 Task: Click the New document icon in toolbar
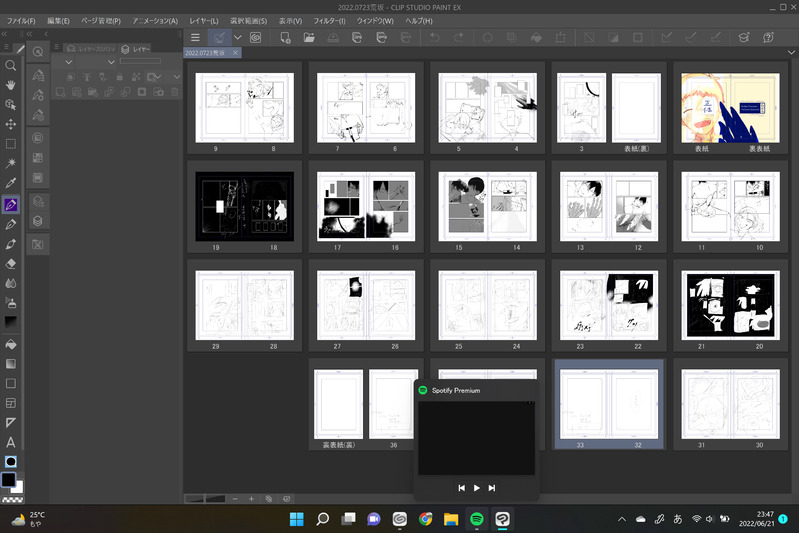pos(285,37)
